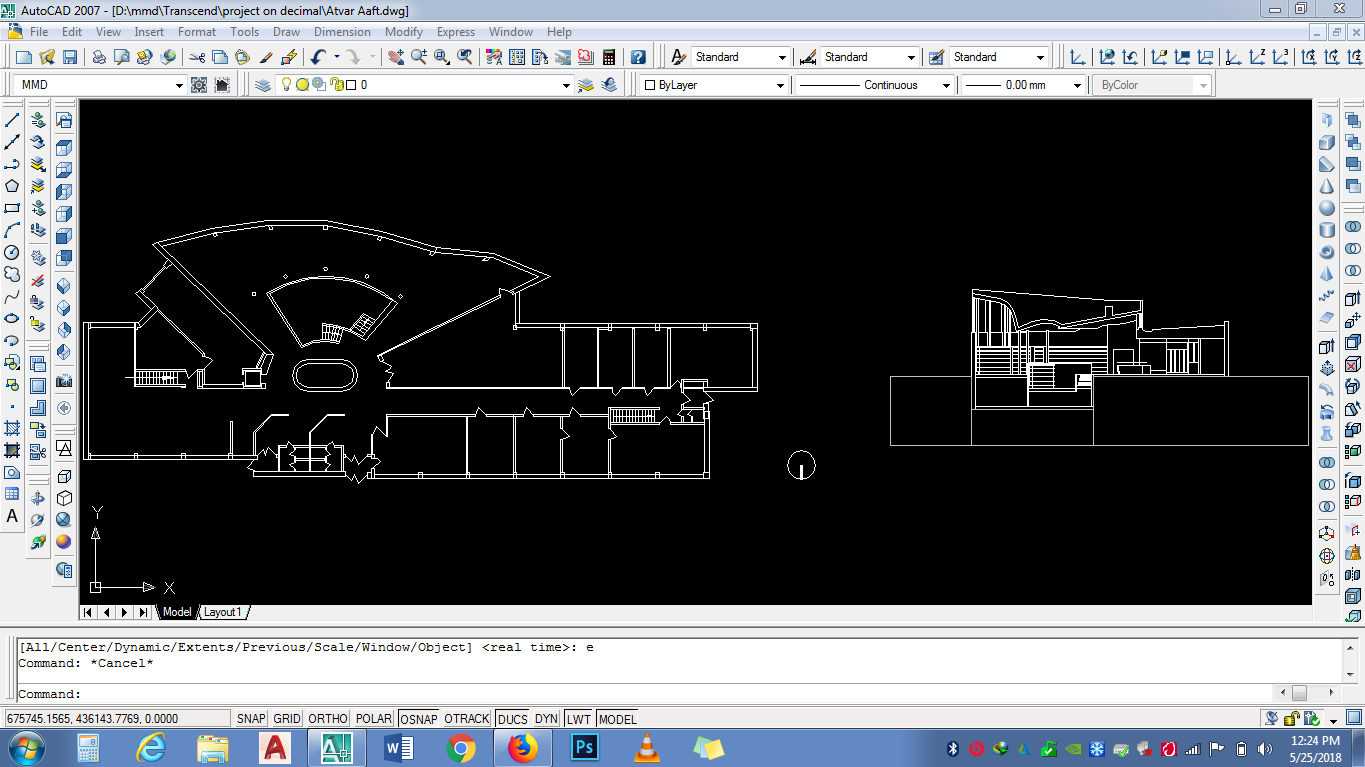Open the Dimension menu
1365x767 pixels.
coord(342,32)
